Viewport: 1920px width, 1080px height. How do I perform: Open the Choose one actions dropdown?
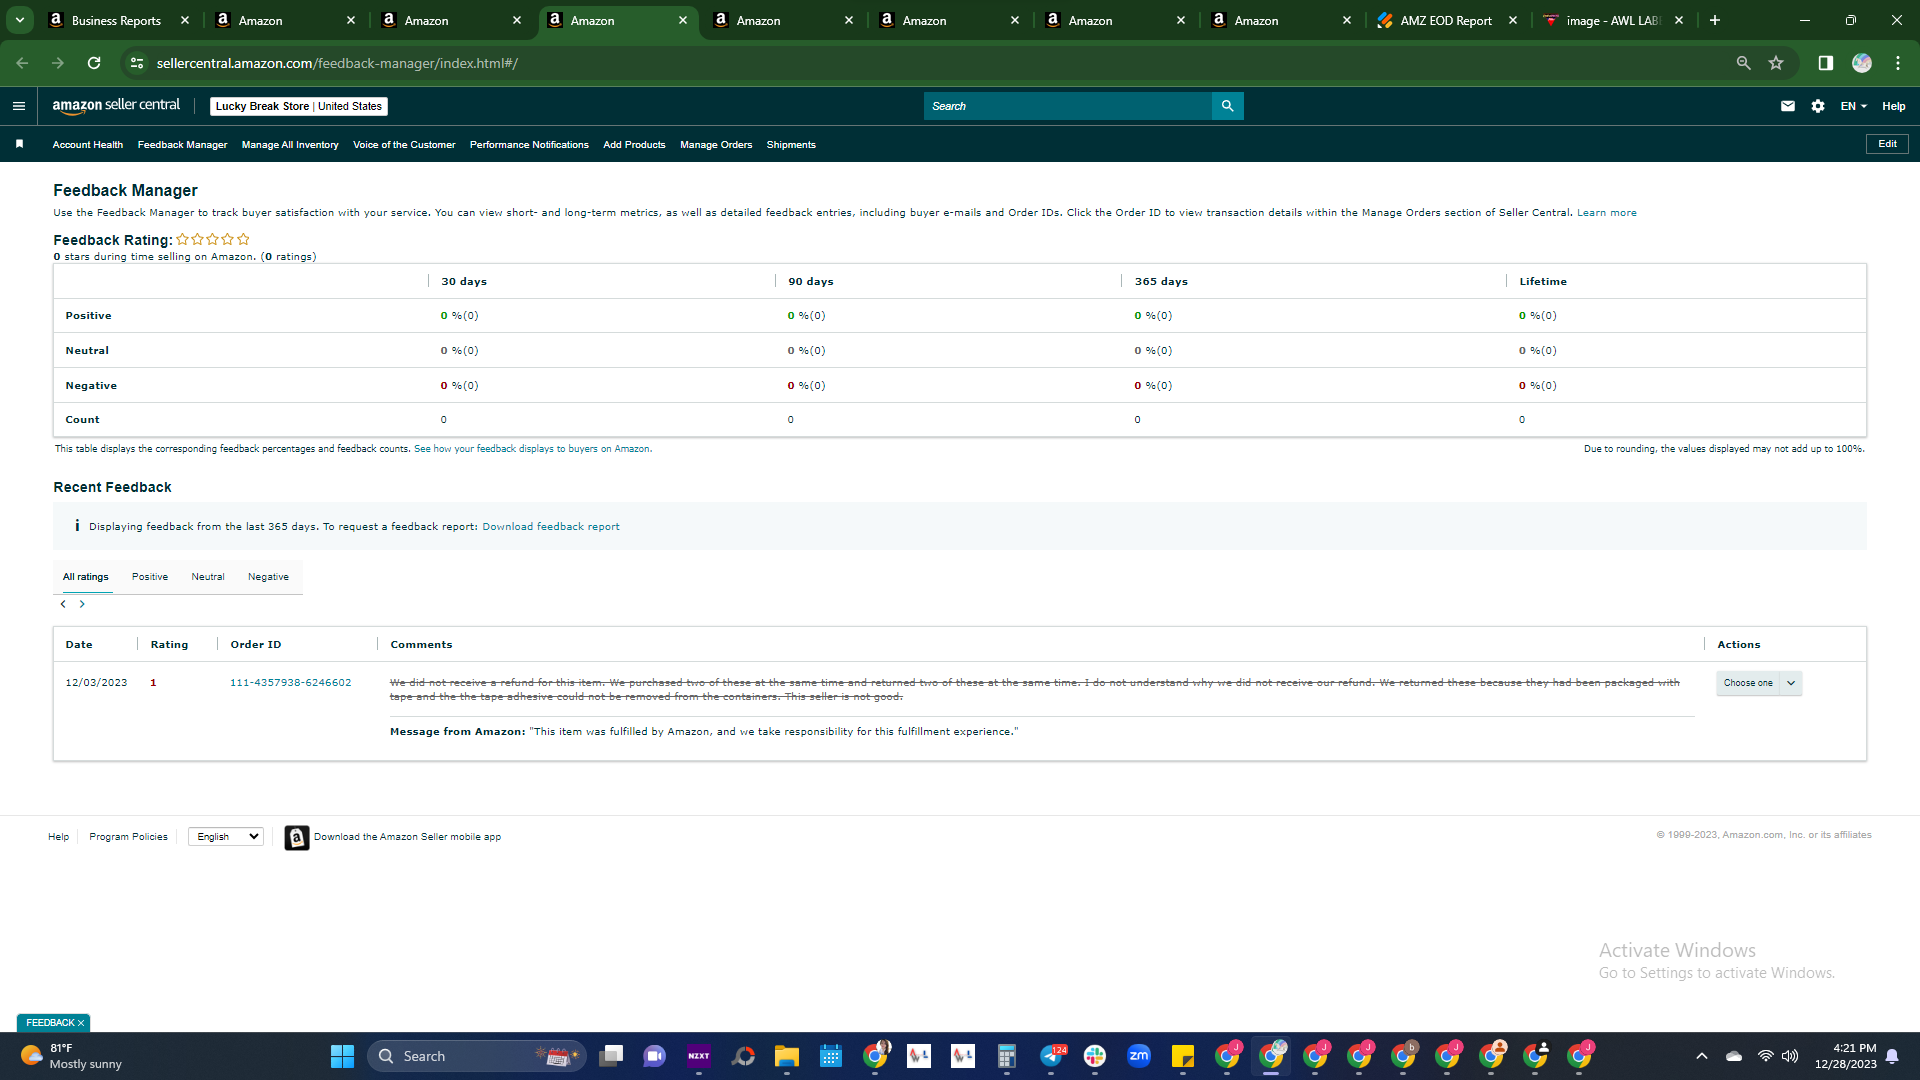pyautogui.click(x=1759, y=683)
